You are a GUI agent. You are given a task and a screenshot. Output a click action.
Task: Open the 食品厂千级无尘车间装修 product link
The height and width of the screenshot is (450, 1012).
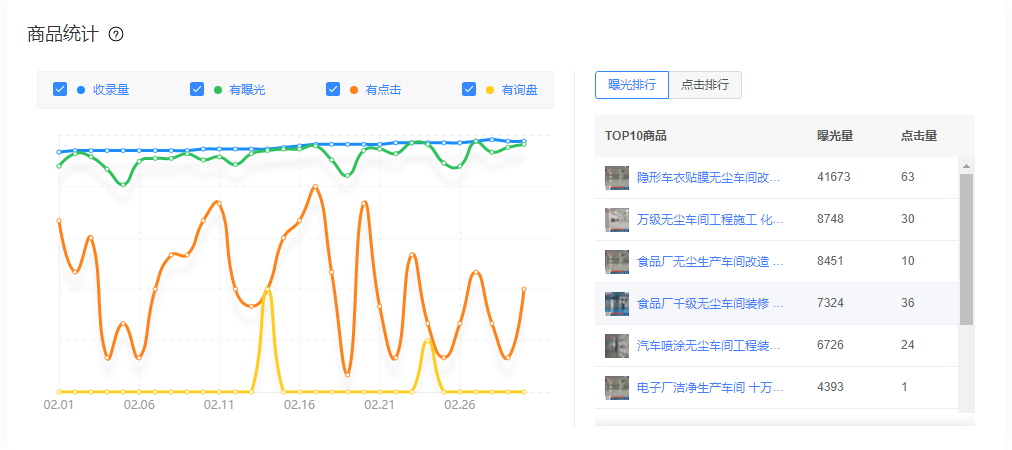pos(709,304)
